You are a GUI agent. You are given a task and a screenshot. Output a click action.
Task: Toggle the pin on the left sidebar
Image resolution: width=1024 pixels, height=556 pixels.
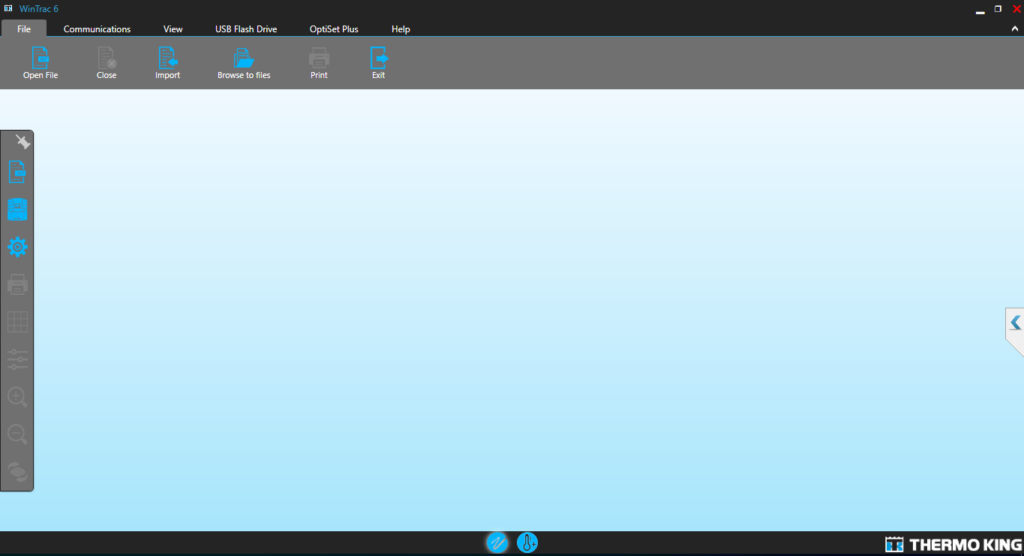pos(22,142)
